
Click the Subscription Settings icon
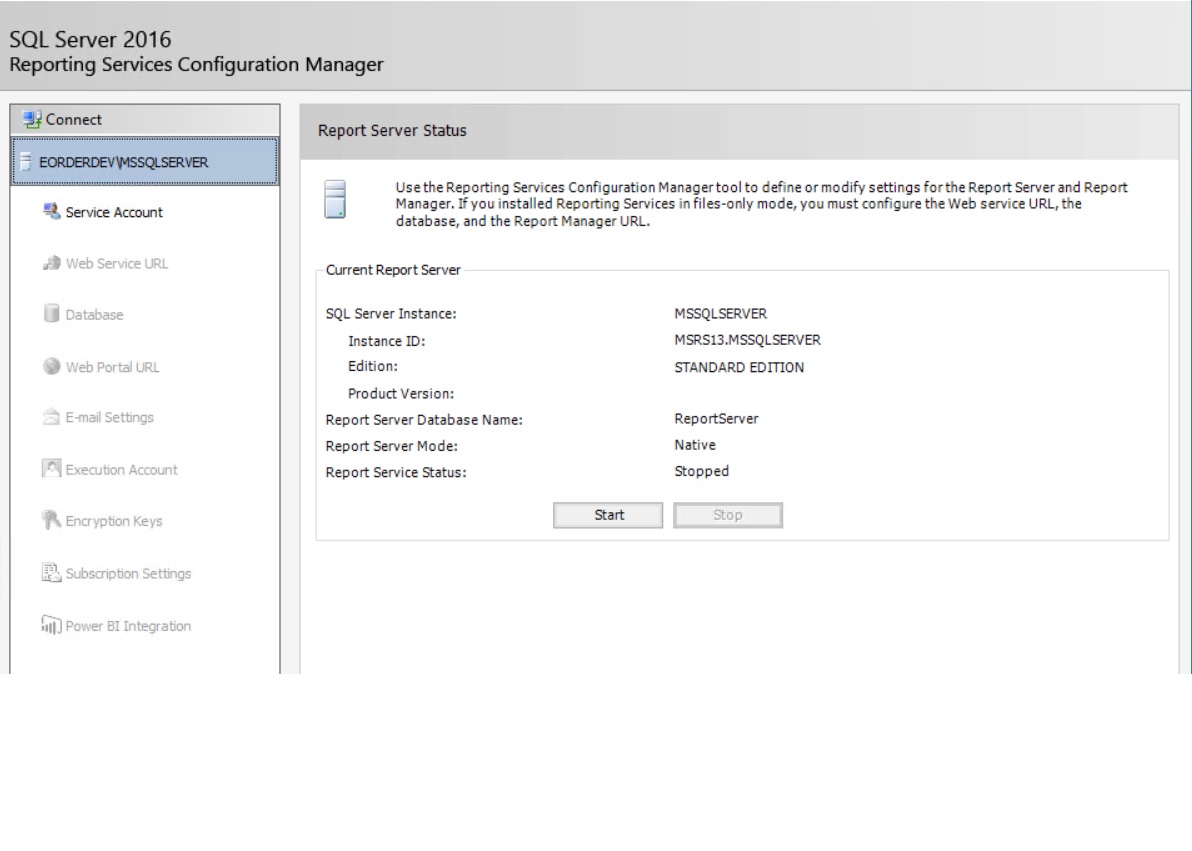pyautogui.click(x=51, y=573)
